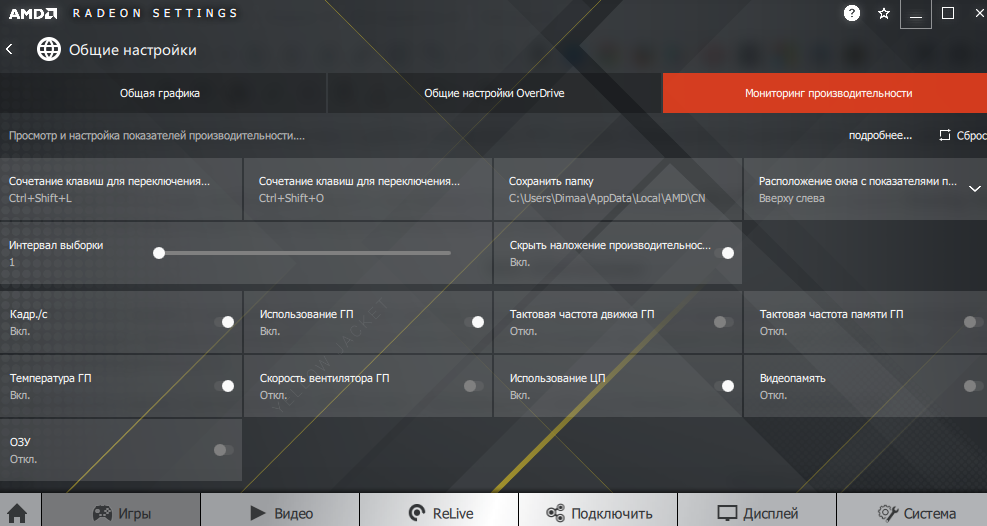This screenshot has width=987, height=526.
Task: Change the Ctrl+Shift+O hotkey setting
Action: (x=367, y=189)
